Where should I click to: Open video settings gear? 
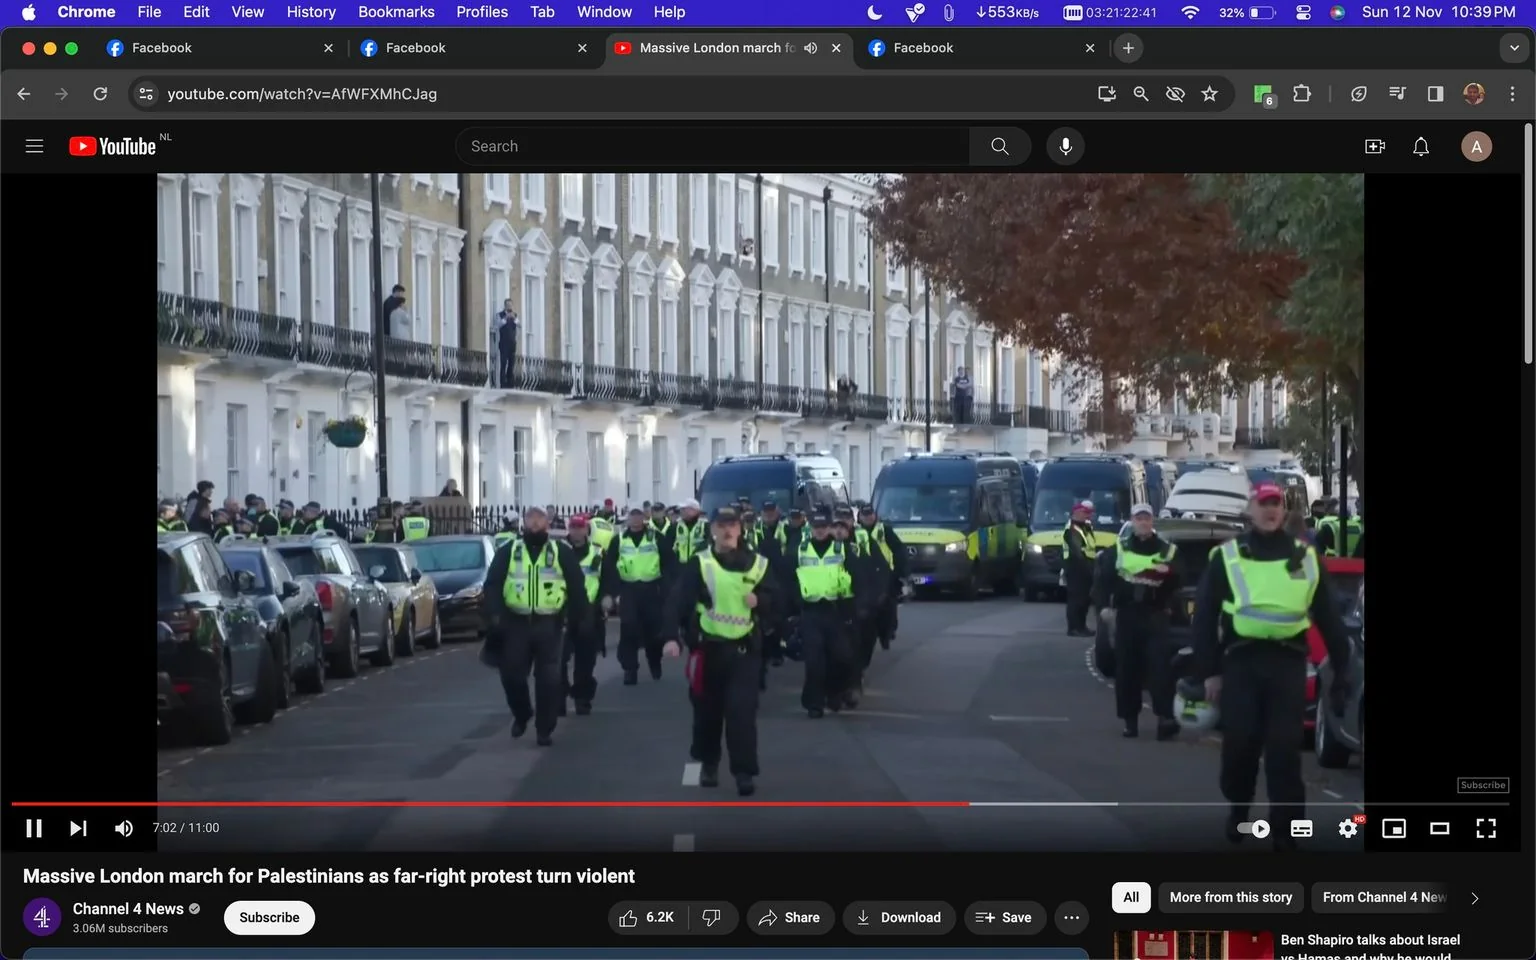pos(1348,828)
